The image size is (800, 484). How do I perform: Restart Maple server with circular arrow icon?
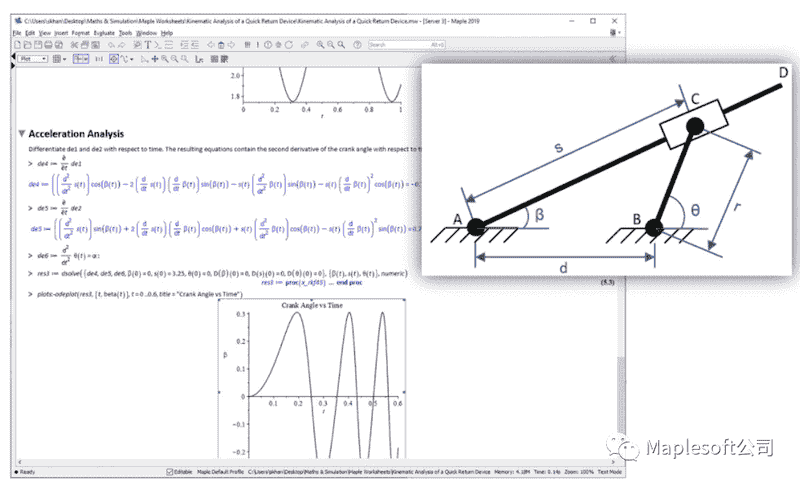pyautogui.click(x=289, y=45)
